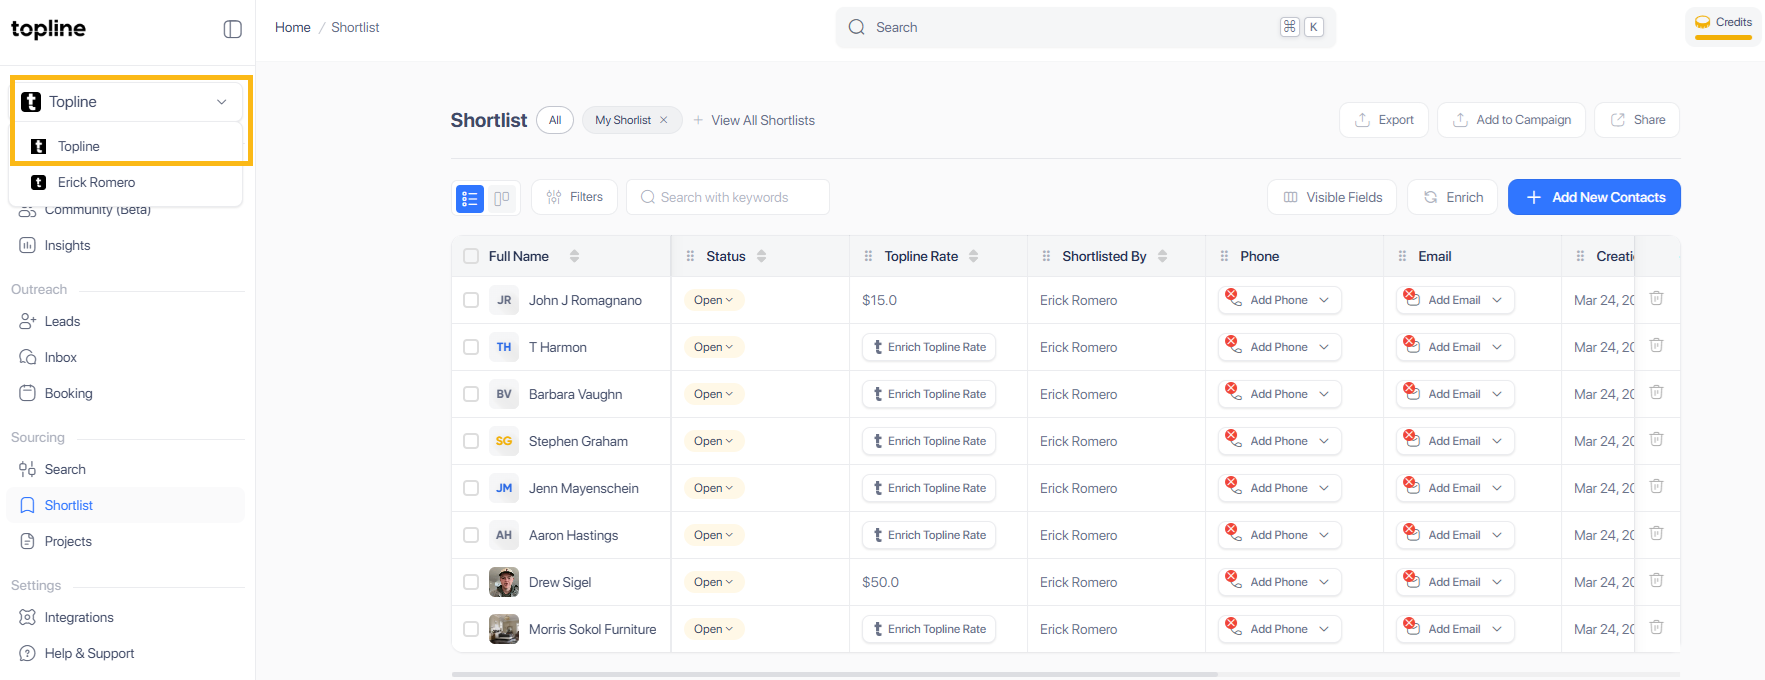Sort the Full Name column

(x=574, y=256)
